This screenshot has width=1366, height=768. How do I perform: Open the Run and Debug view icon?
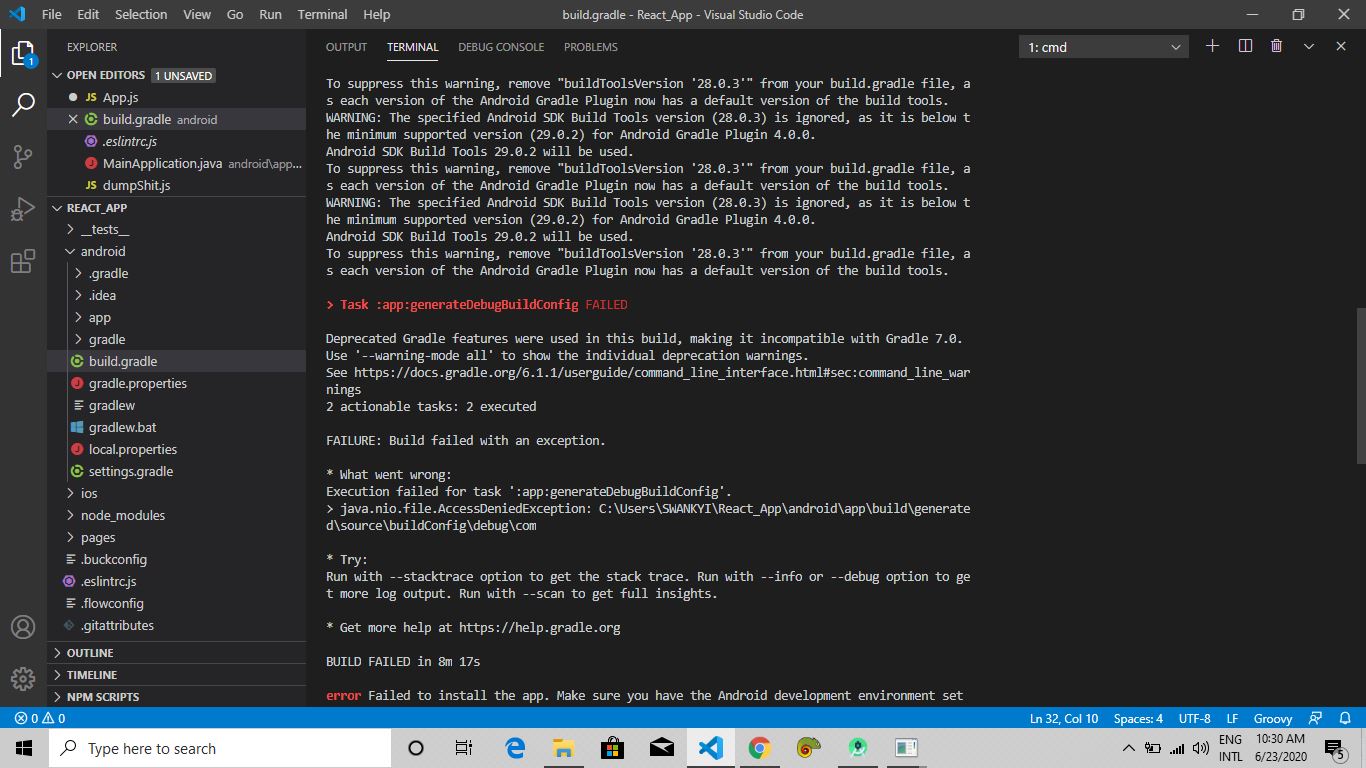coord(23,209)
